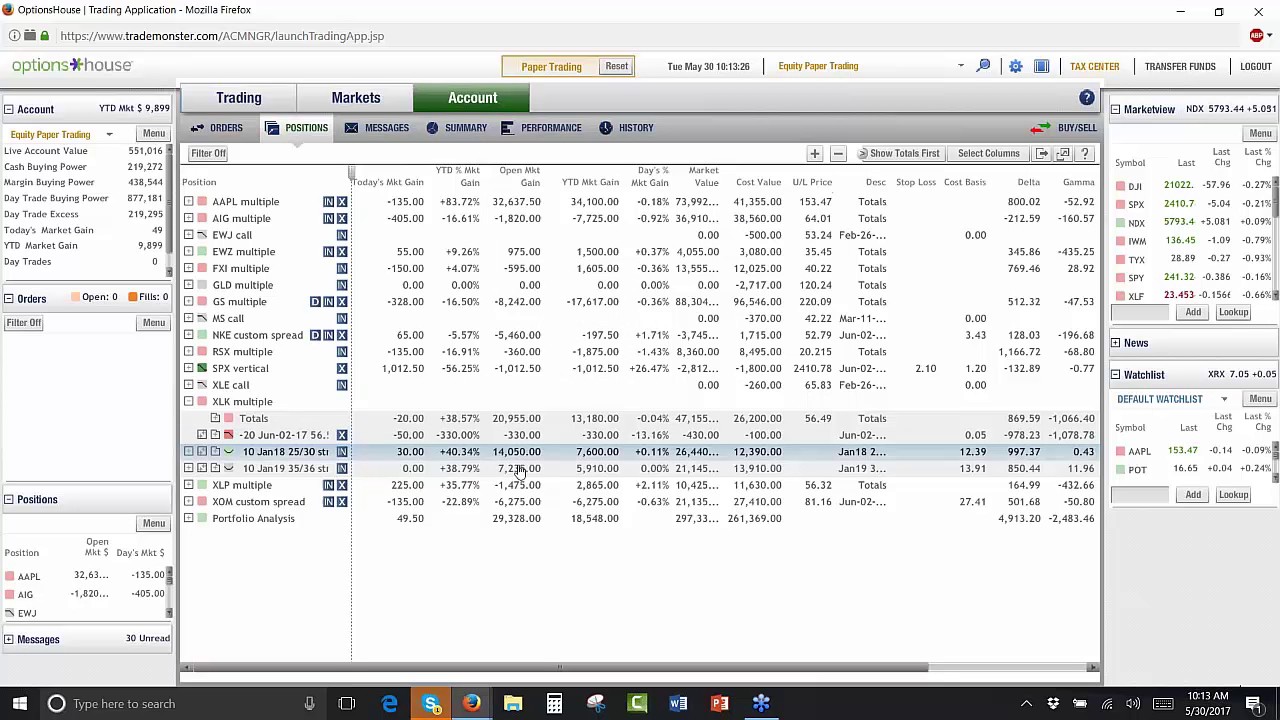The image size is (1280, 720).
Task: Click the Firefox address bar URL
Action: 222,36
